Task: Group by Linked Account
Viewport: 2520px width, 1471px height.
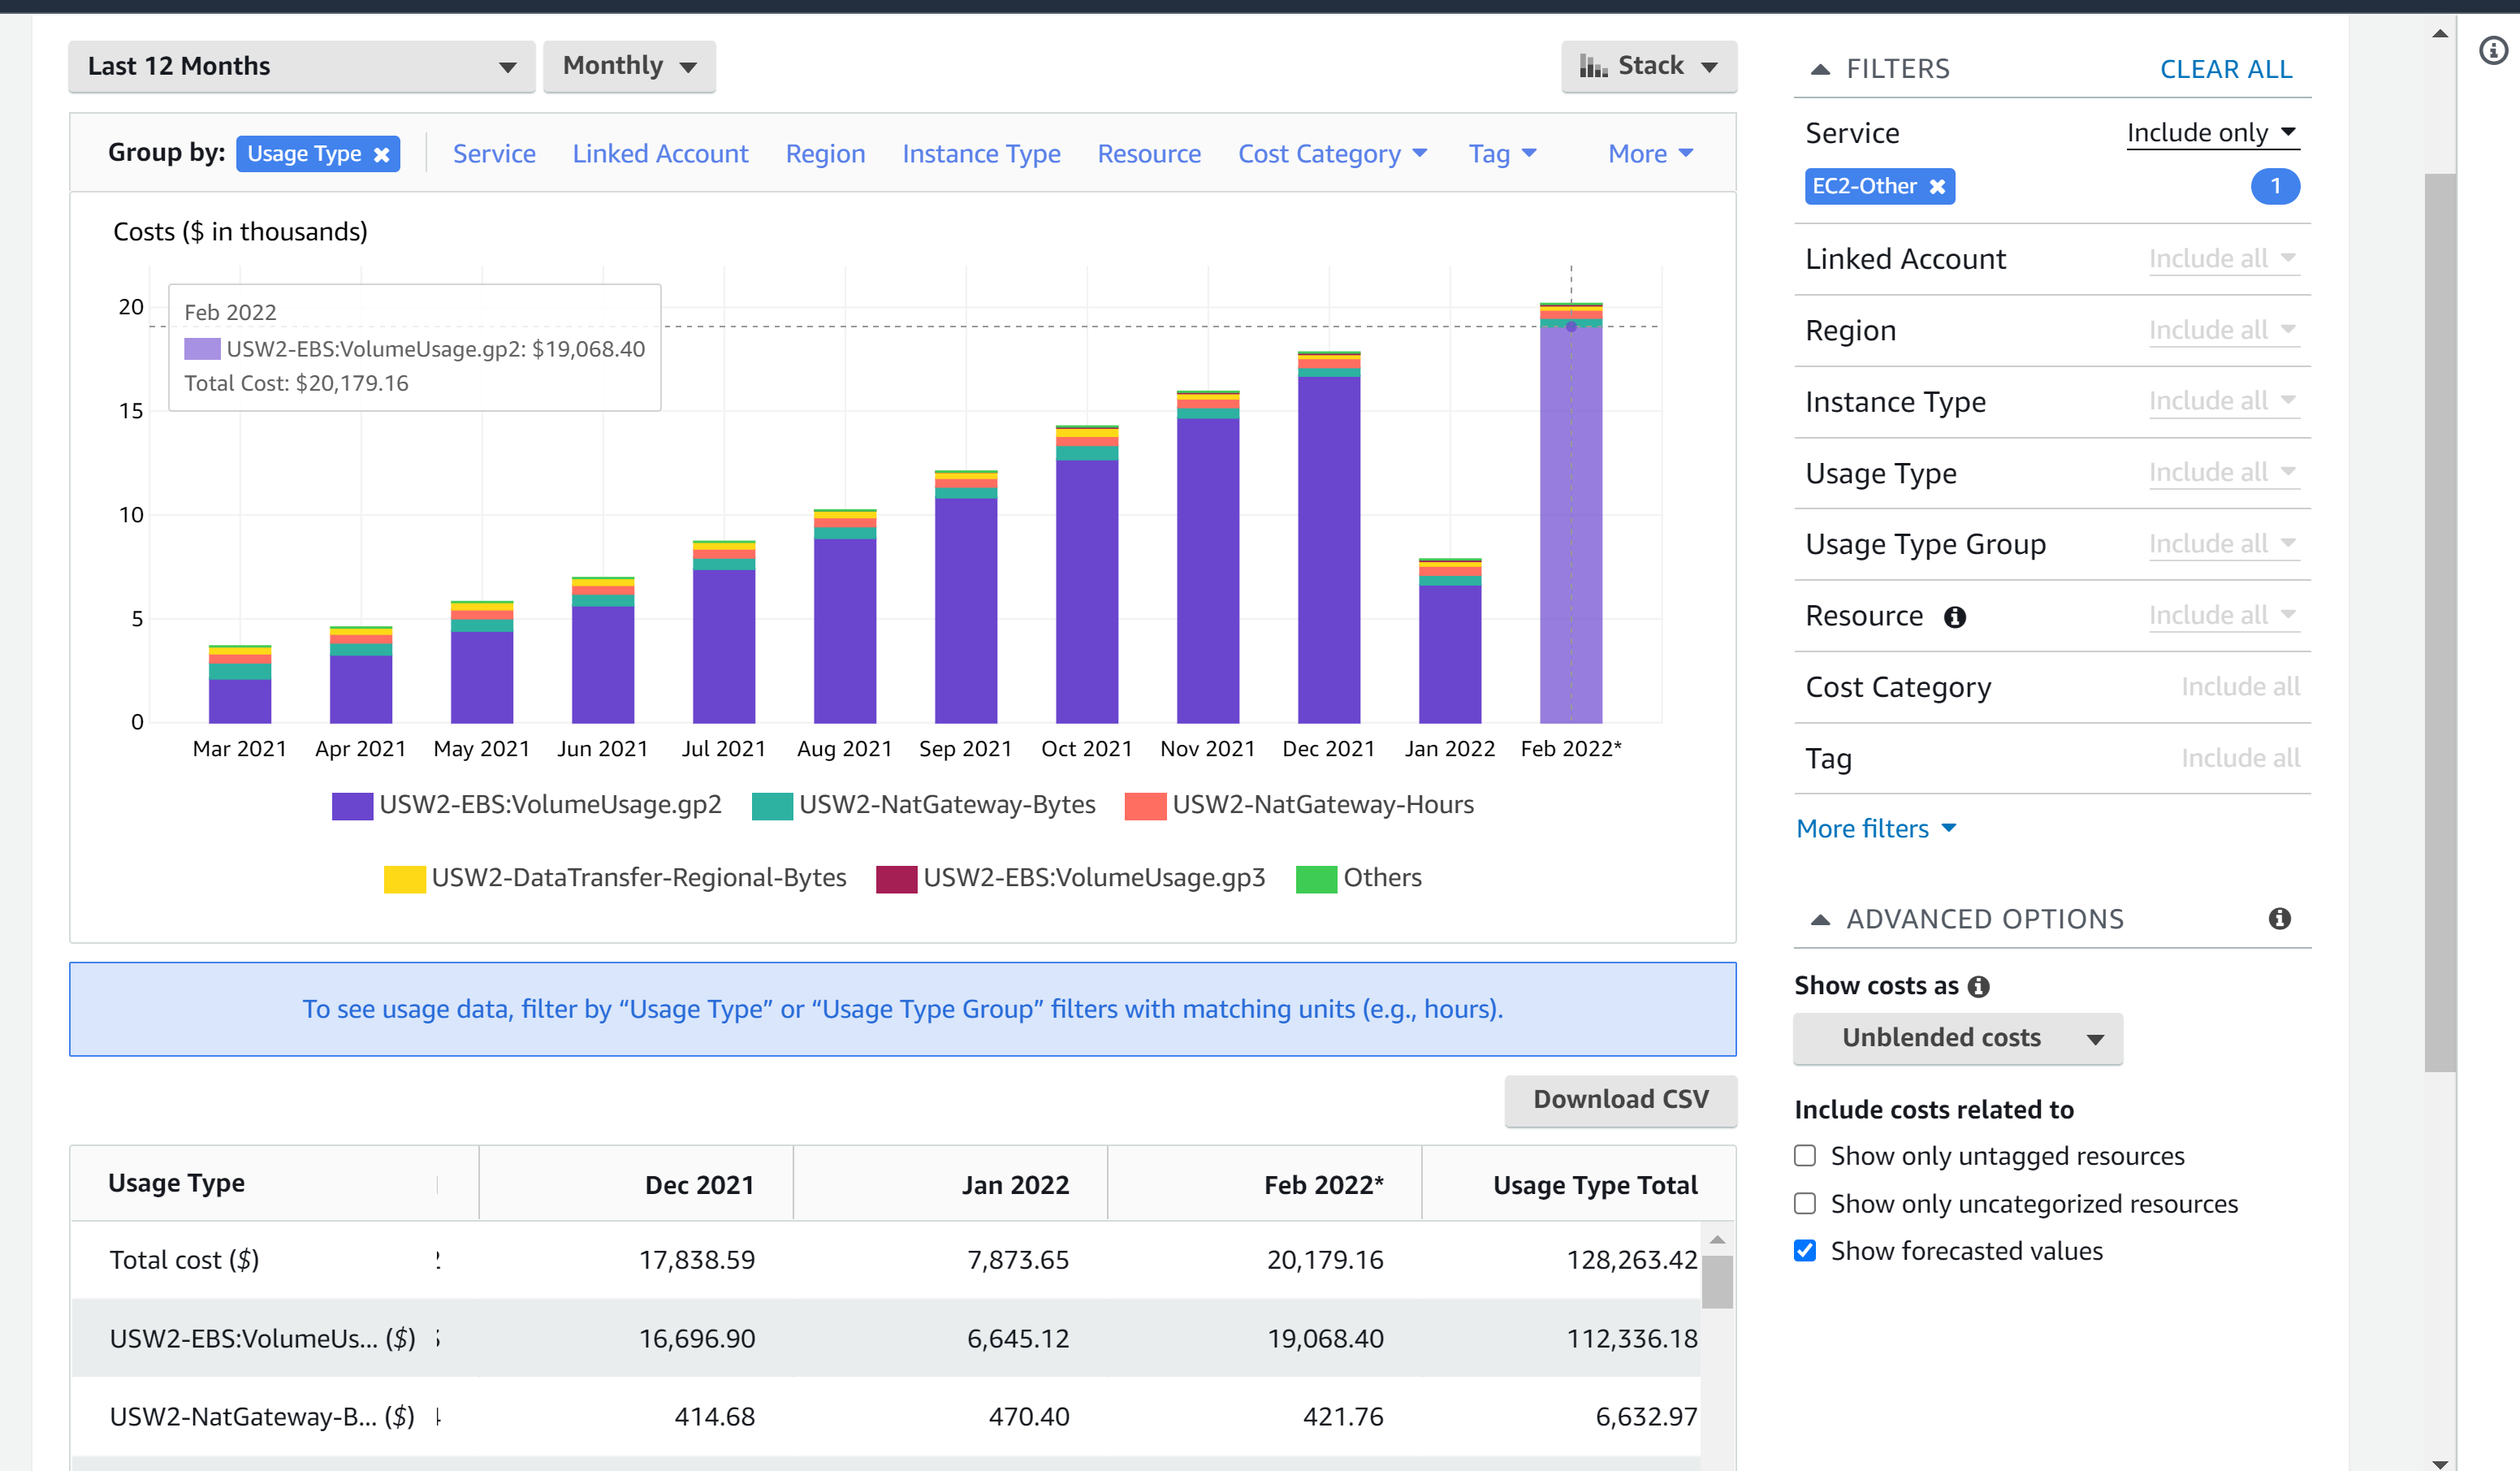Action: coord(660,154)
